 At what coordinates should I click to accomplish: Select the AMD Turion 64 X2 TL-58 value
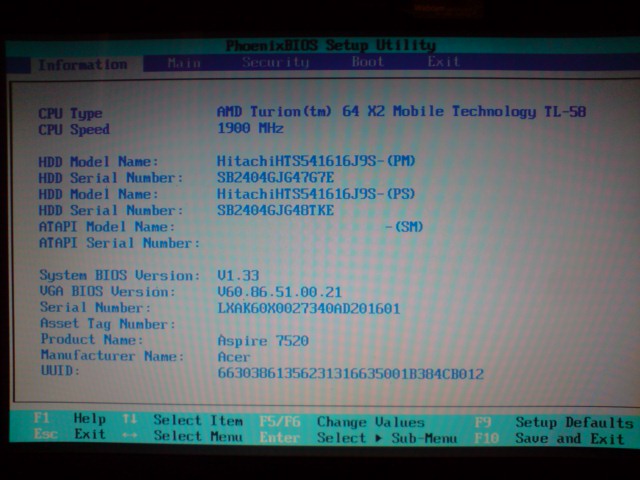point(402,111)
